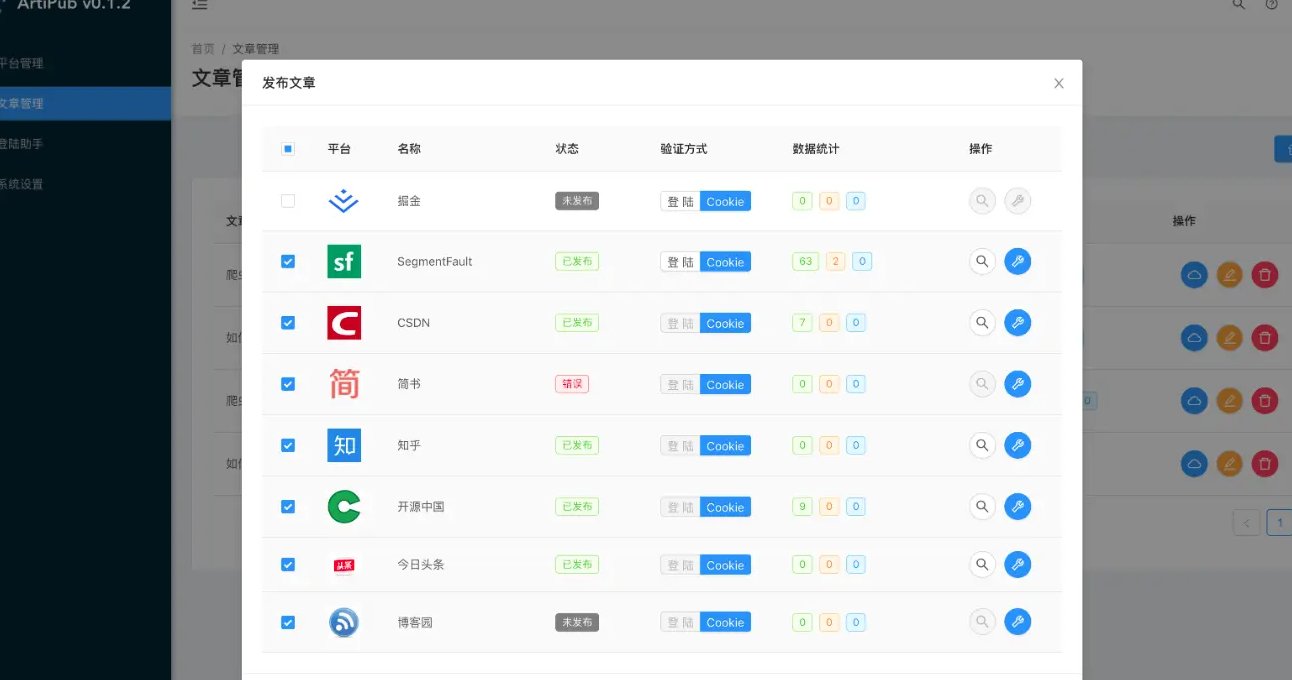
Task: Click the green stat 63 in SegmentFault row
Action: coord(805,262)
